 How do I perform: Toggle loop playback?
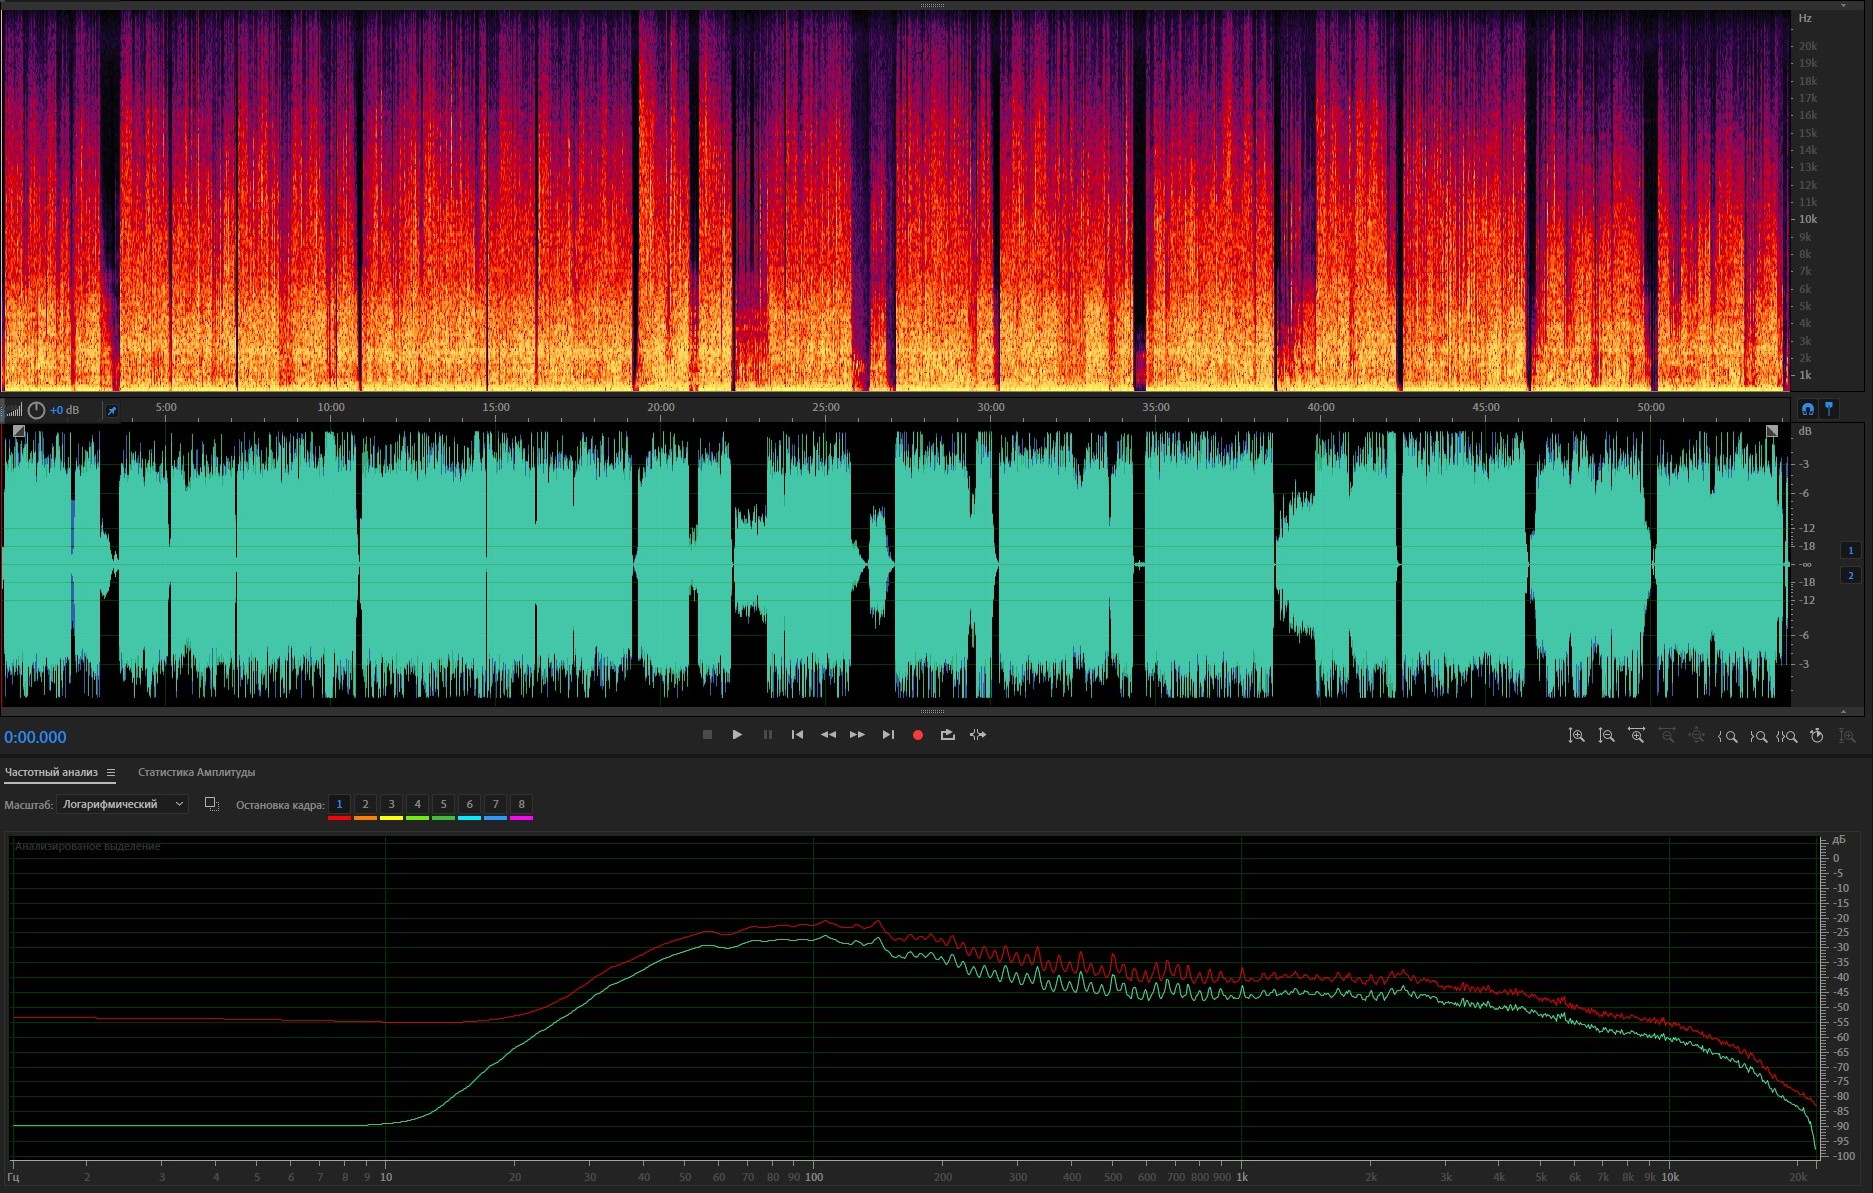(x=948, y=735)
